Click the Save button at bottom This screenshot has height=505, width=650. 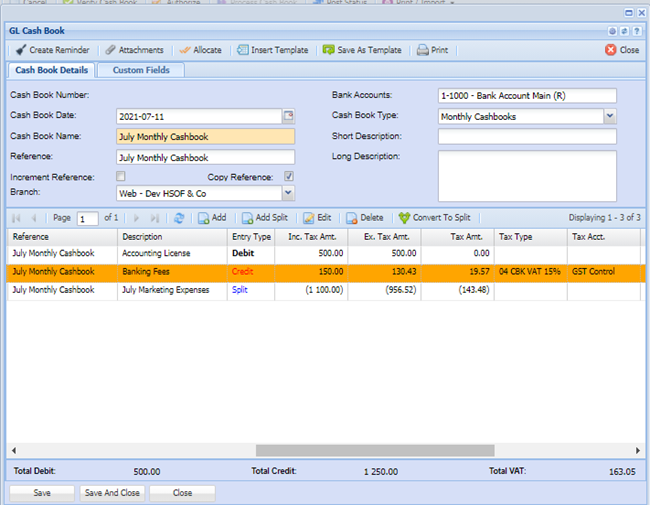tap(42, 493)
